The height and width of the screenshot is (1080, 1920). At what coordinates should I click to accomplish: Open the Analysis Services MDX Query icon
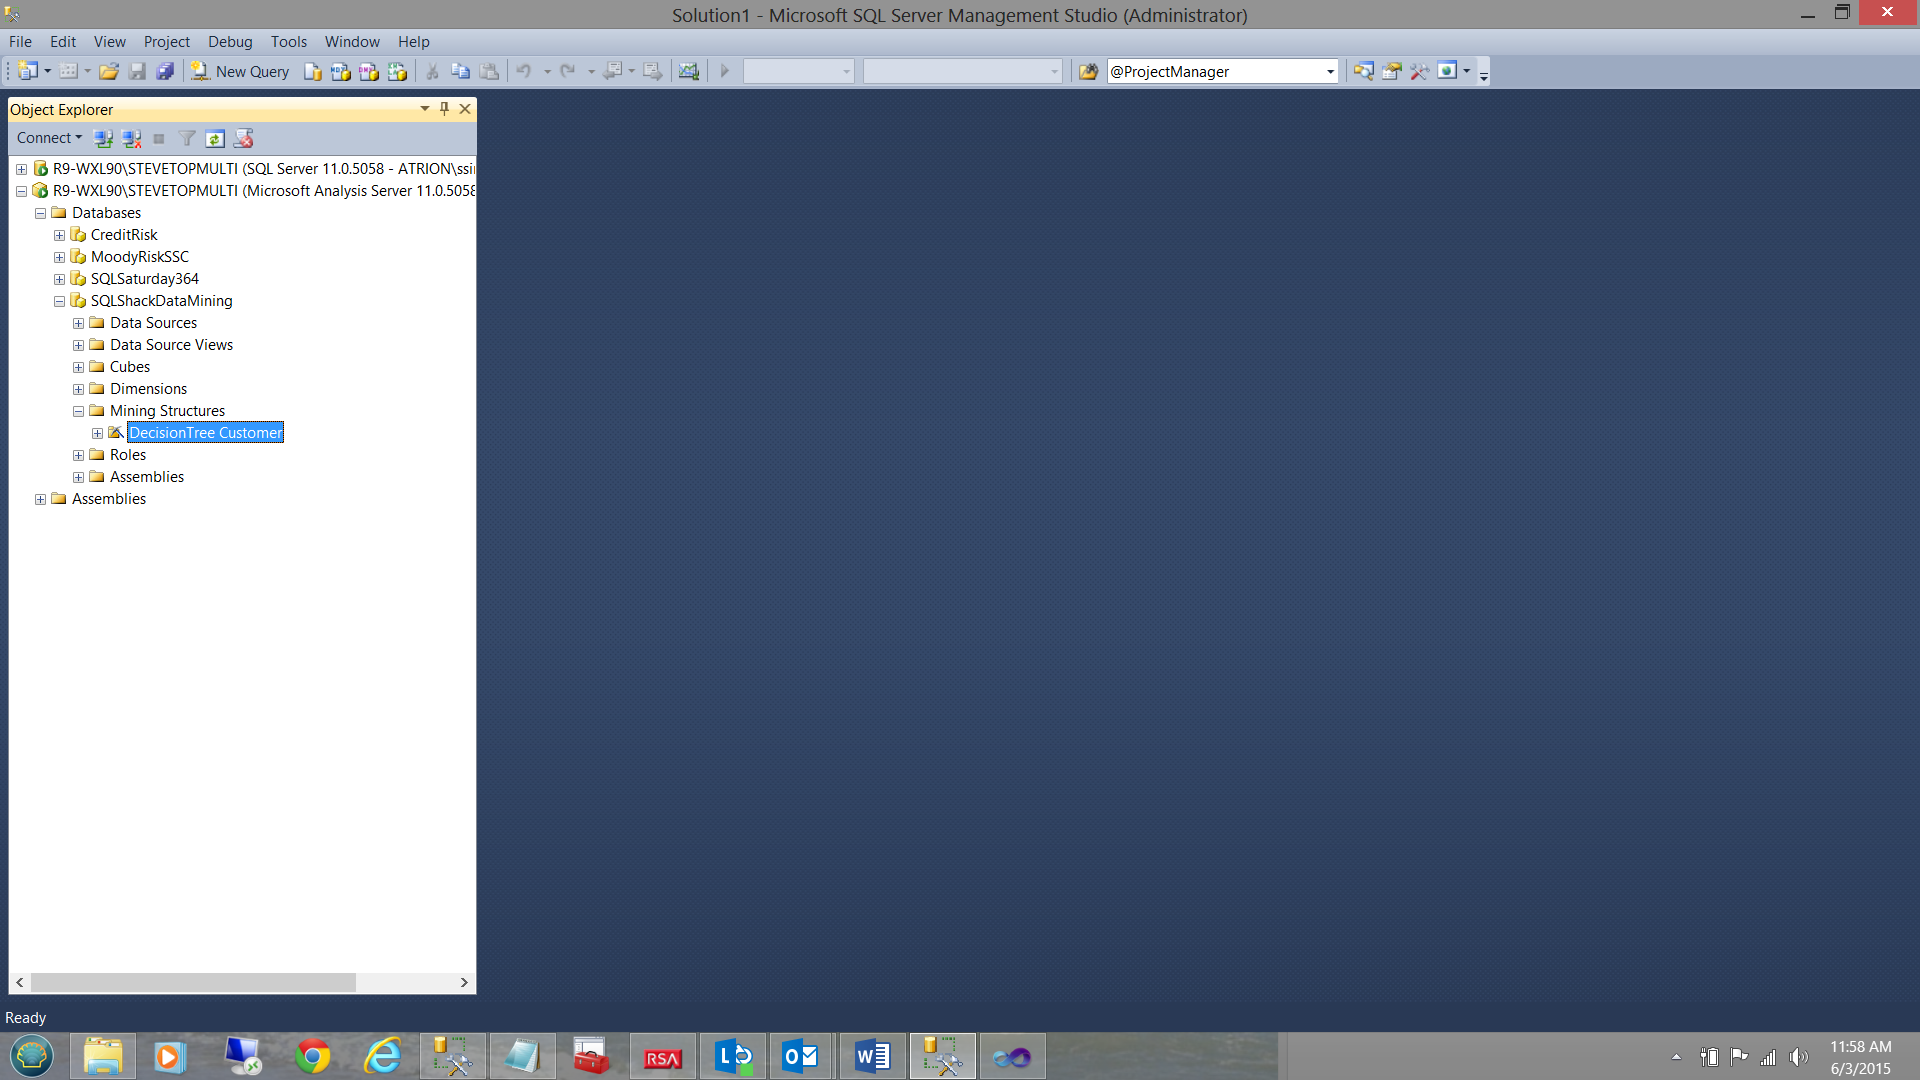click(x=341, y=71)
